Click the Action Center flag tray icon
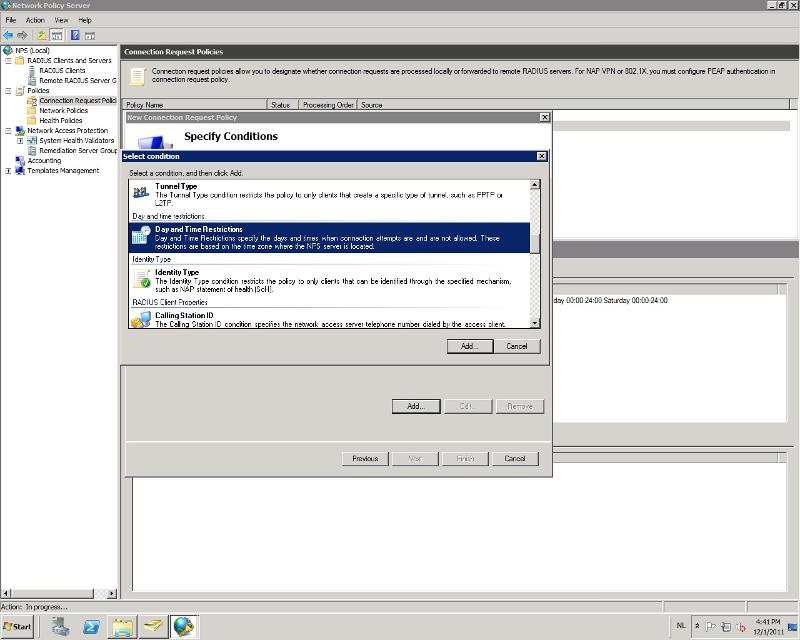 coord(710,627)
